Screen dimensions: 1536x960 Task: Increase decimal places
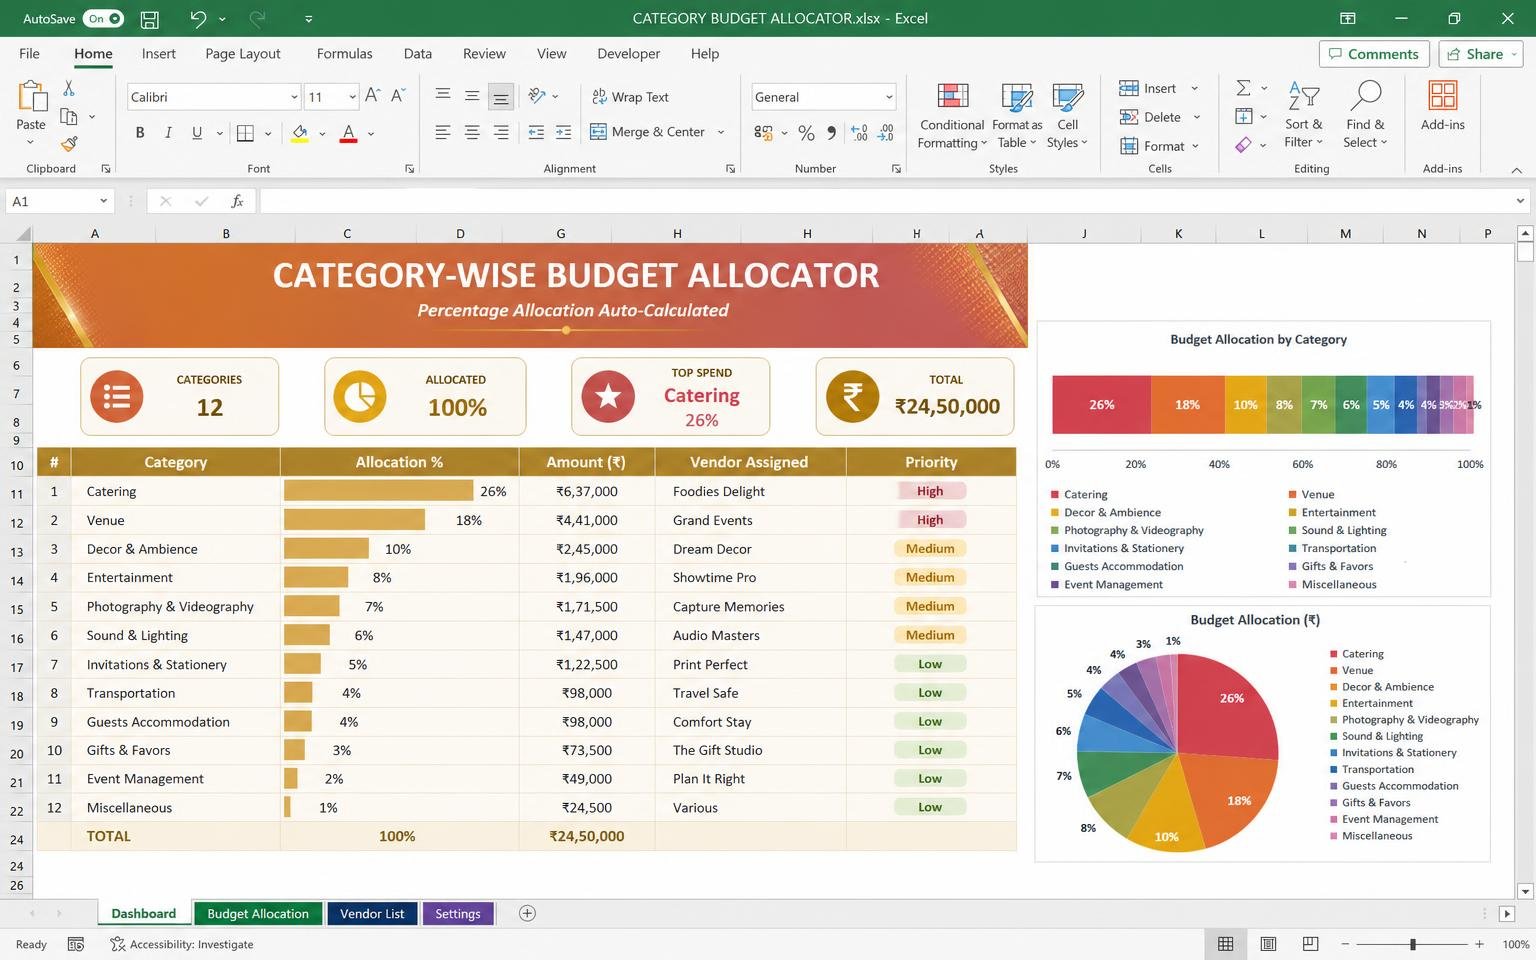pos(859,133)
